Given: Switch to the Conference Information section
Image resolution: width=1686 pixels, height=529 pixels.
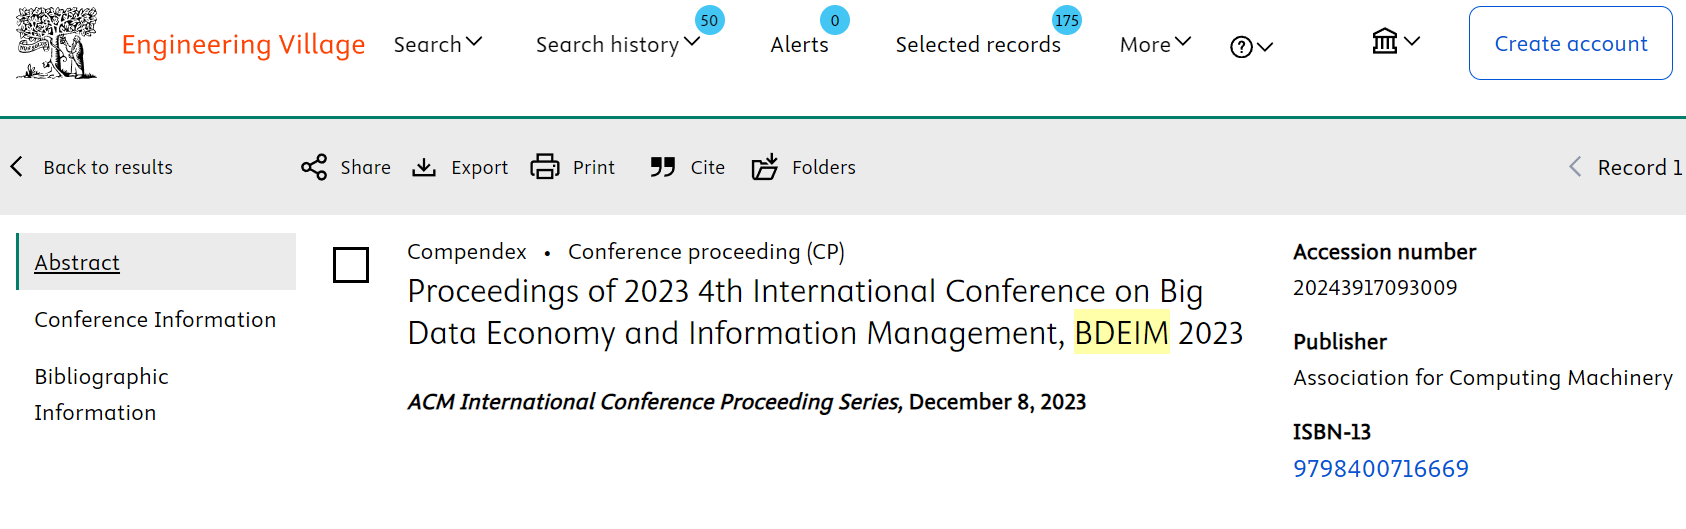Looking at the screenshot, I should pos(155,320).
